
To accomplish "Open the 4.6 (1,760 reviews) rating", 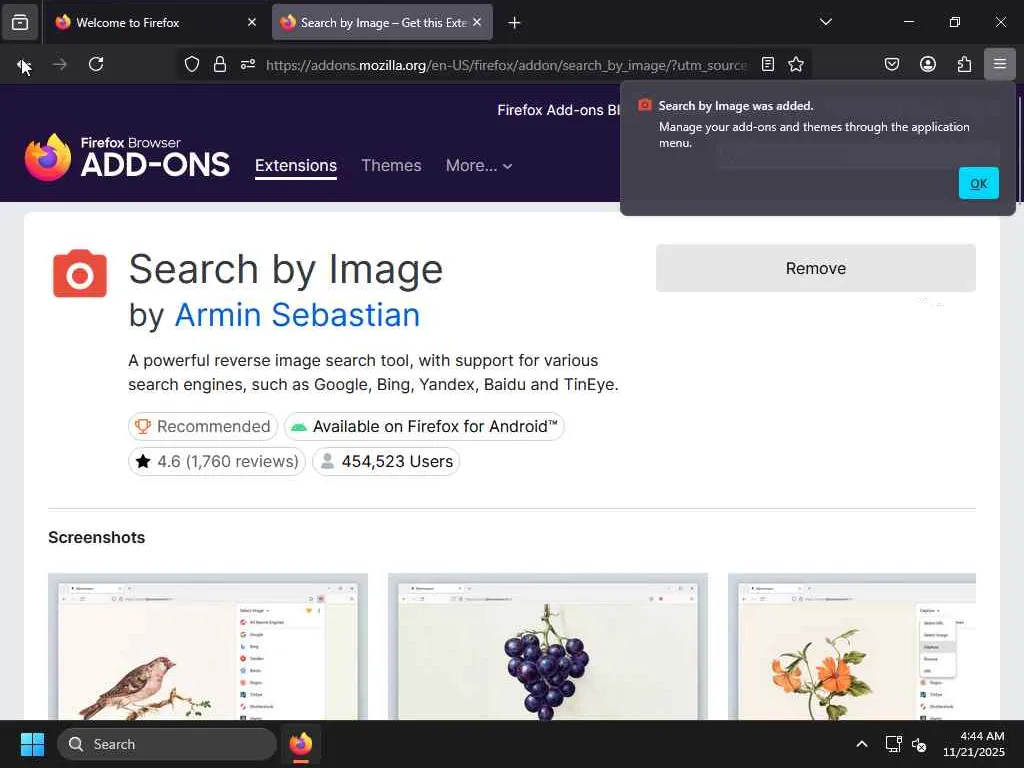I will pyautogui.click(x=217, y=462).
